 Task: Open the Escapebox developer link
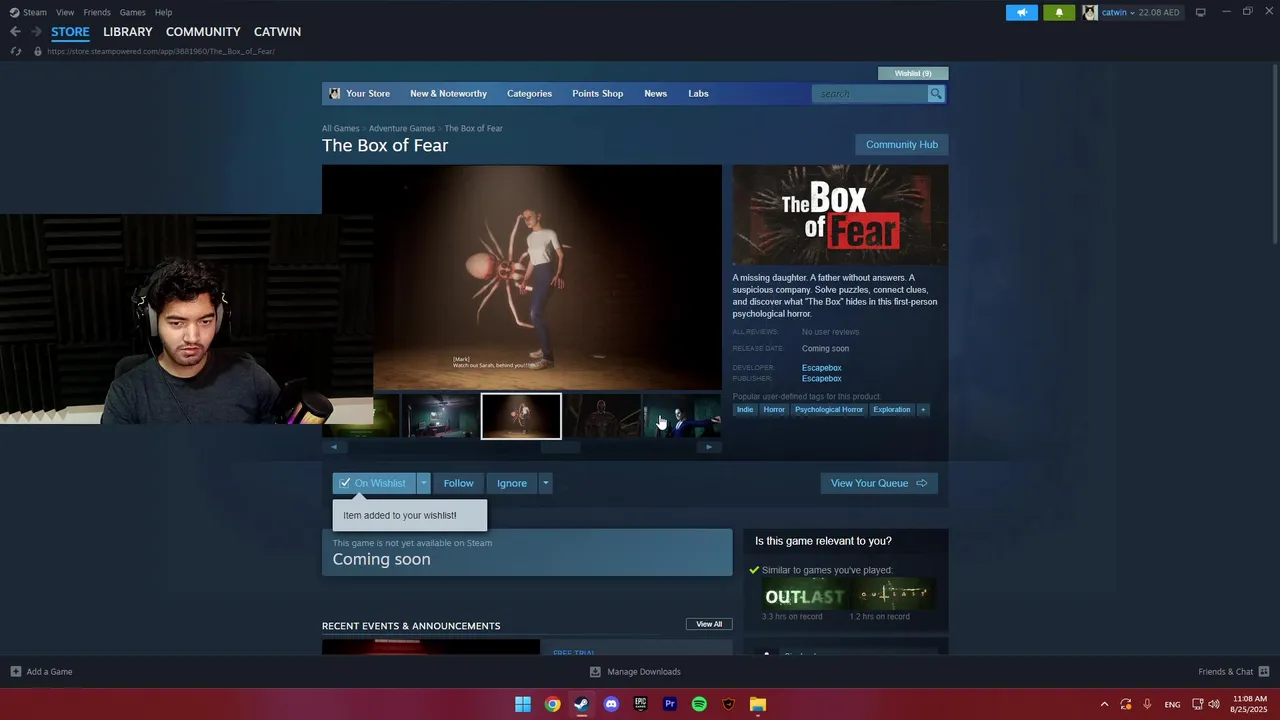coord(821,368)
